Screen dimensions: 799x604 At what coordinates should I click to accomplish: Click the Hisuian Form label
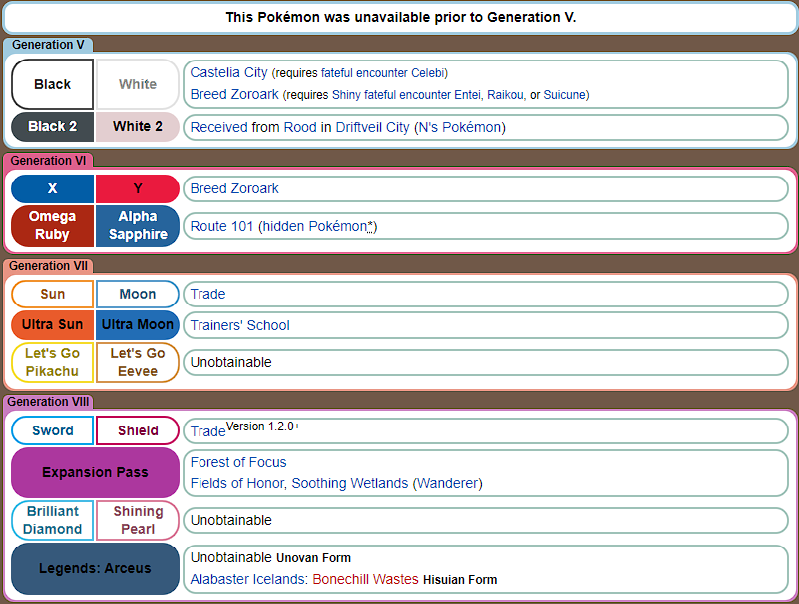tap(460, 580)
